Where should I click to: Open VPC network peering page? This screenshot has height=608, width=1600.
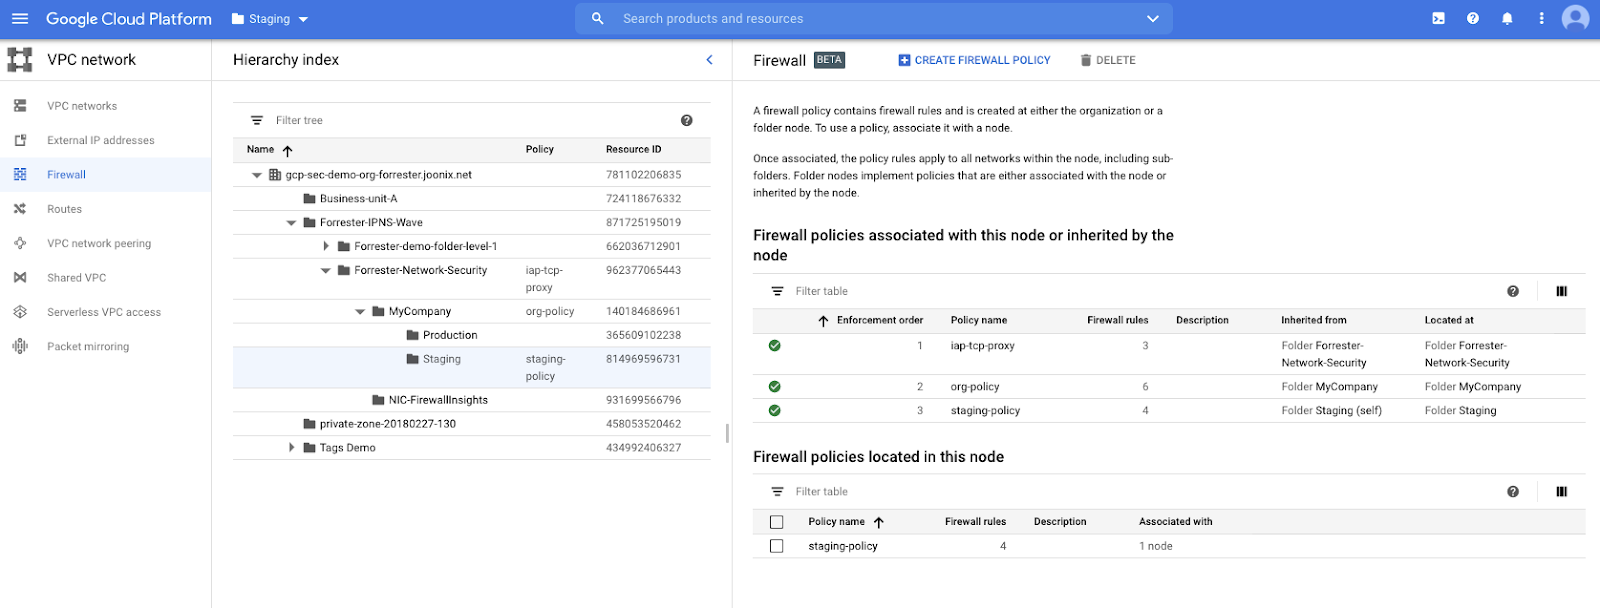tap(99, 243)
